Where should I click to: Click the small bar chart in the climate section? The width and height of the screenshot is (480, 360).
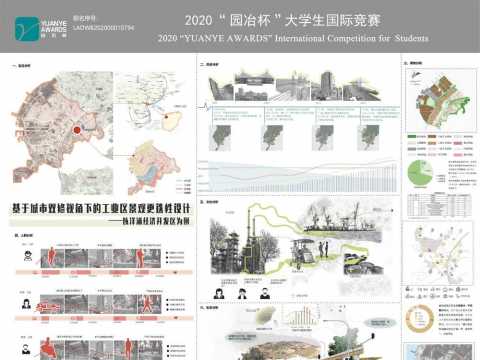coord(301,315)
